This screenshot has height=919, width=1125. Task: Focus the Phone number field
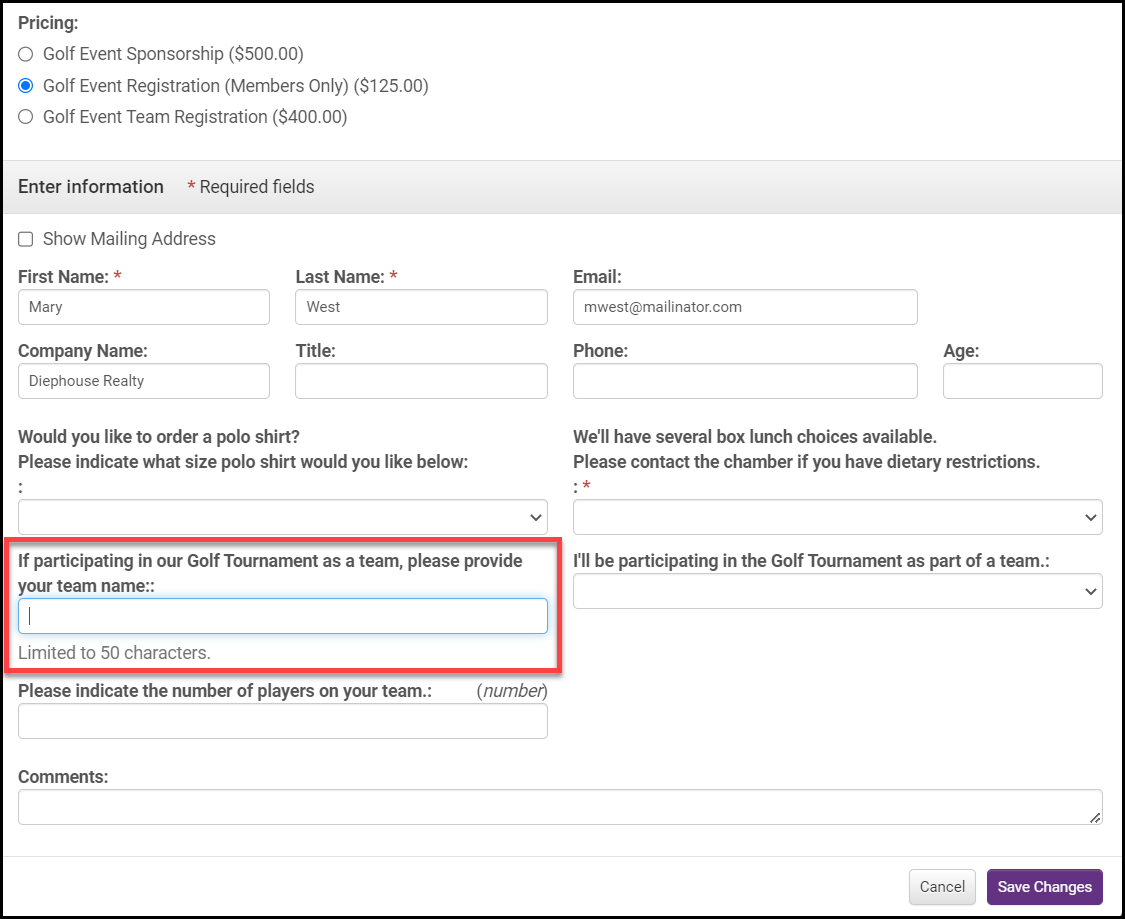pos(745,381)
